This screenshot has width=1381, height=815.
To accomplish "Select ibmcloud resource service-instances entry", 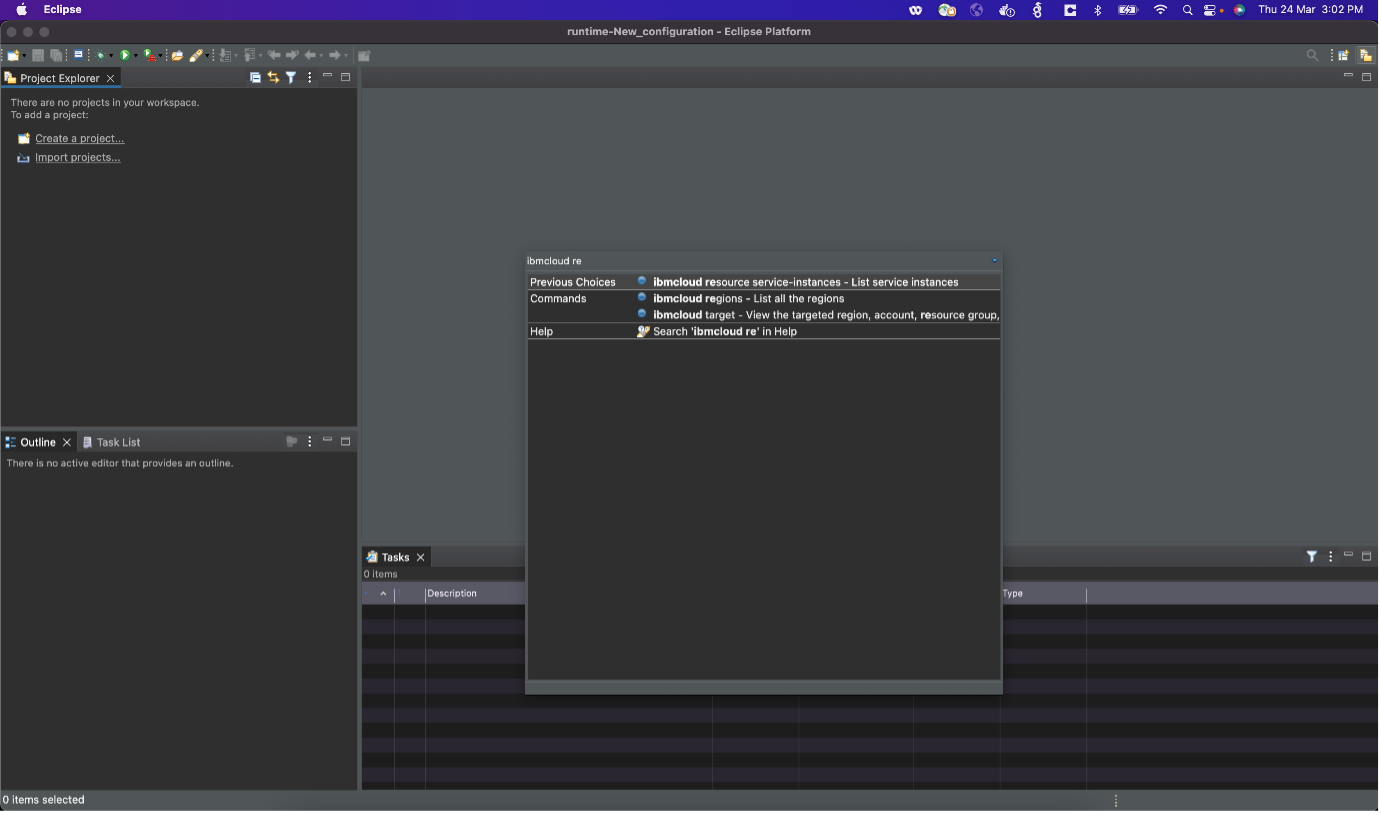I will coord(805,282).
